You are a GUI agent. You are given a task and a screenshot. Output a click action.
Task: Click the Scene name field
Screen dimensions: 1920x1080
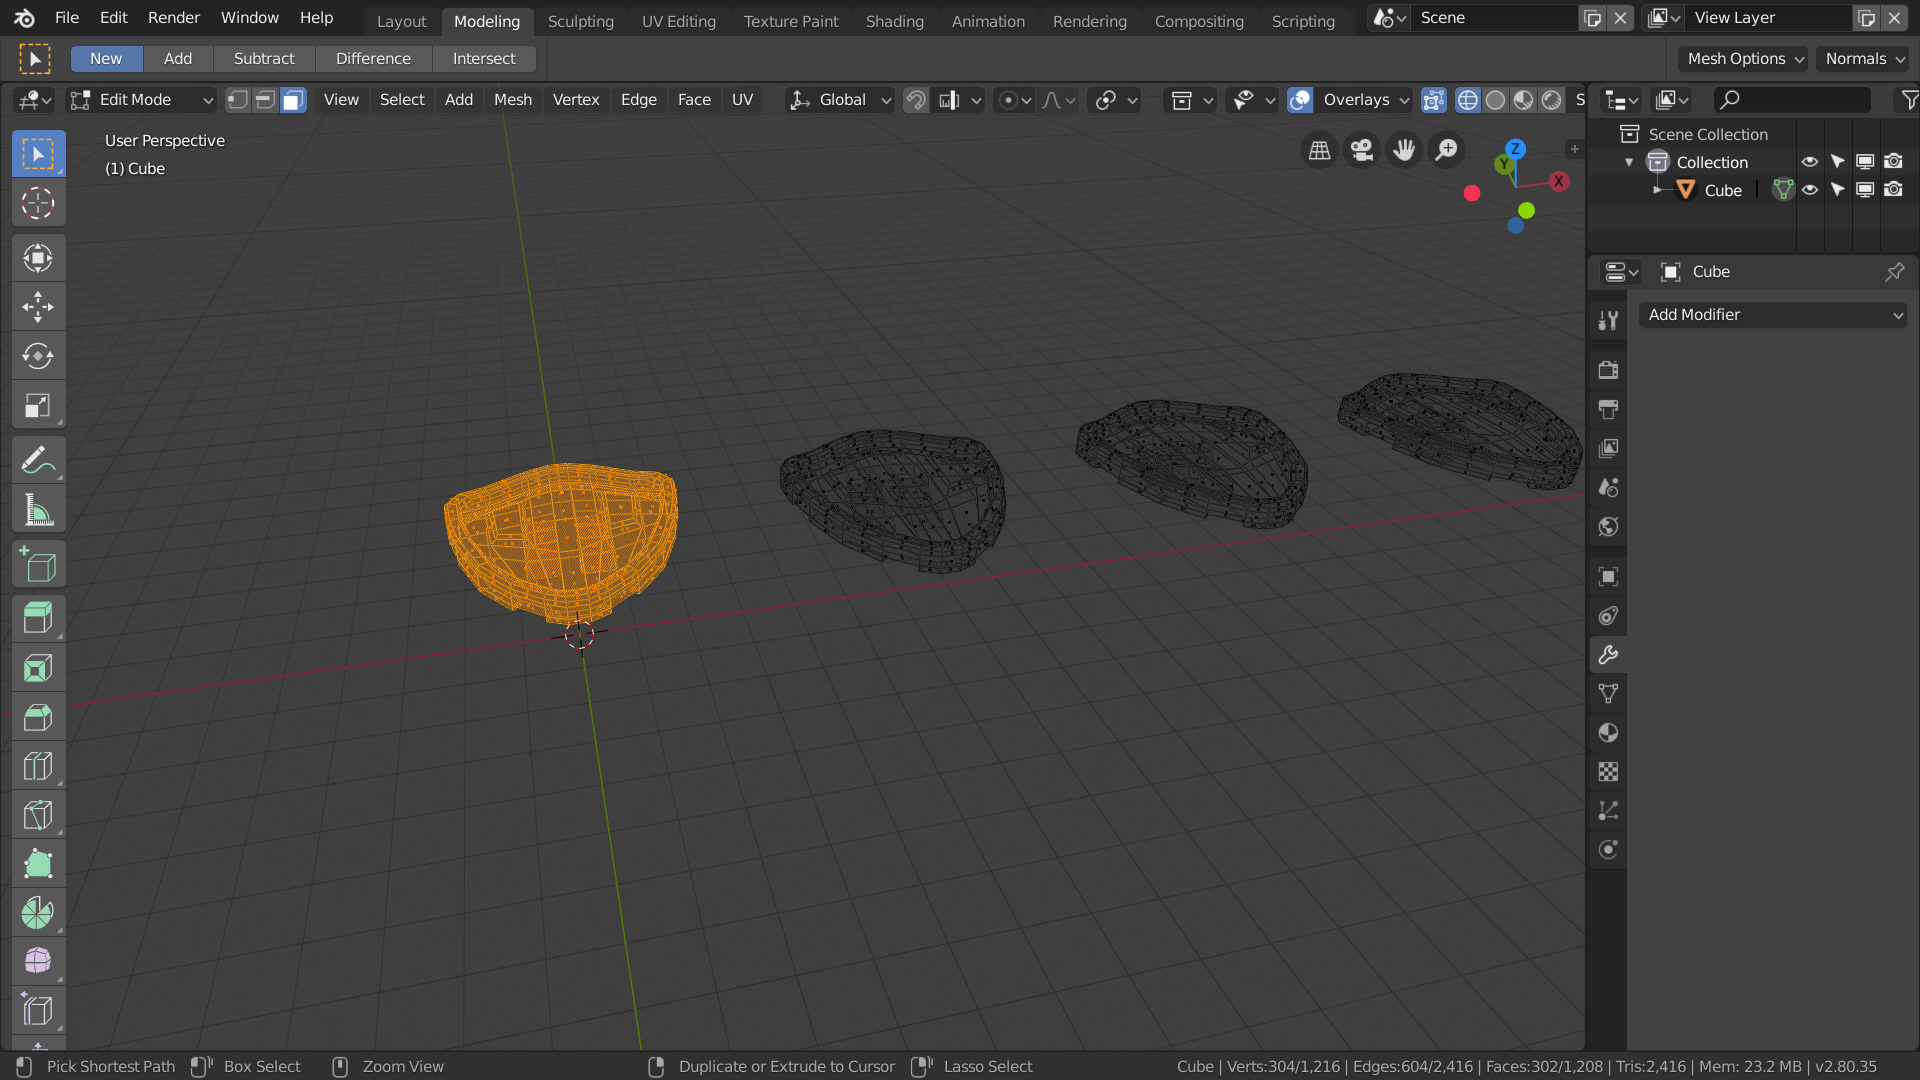(1493, 18)
